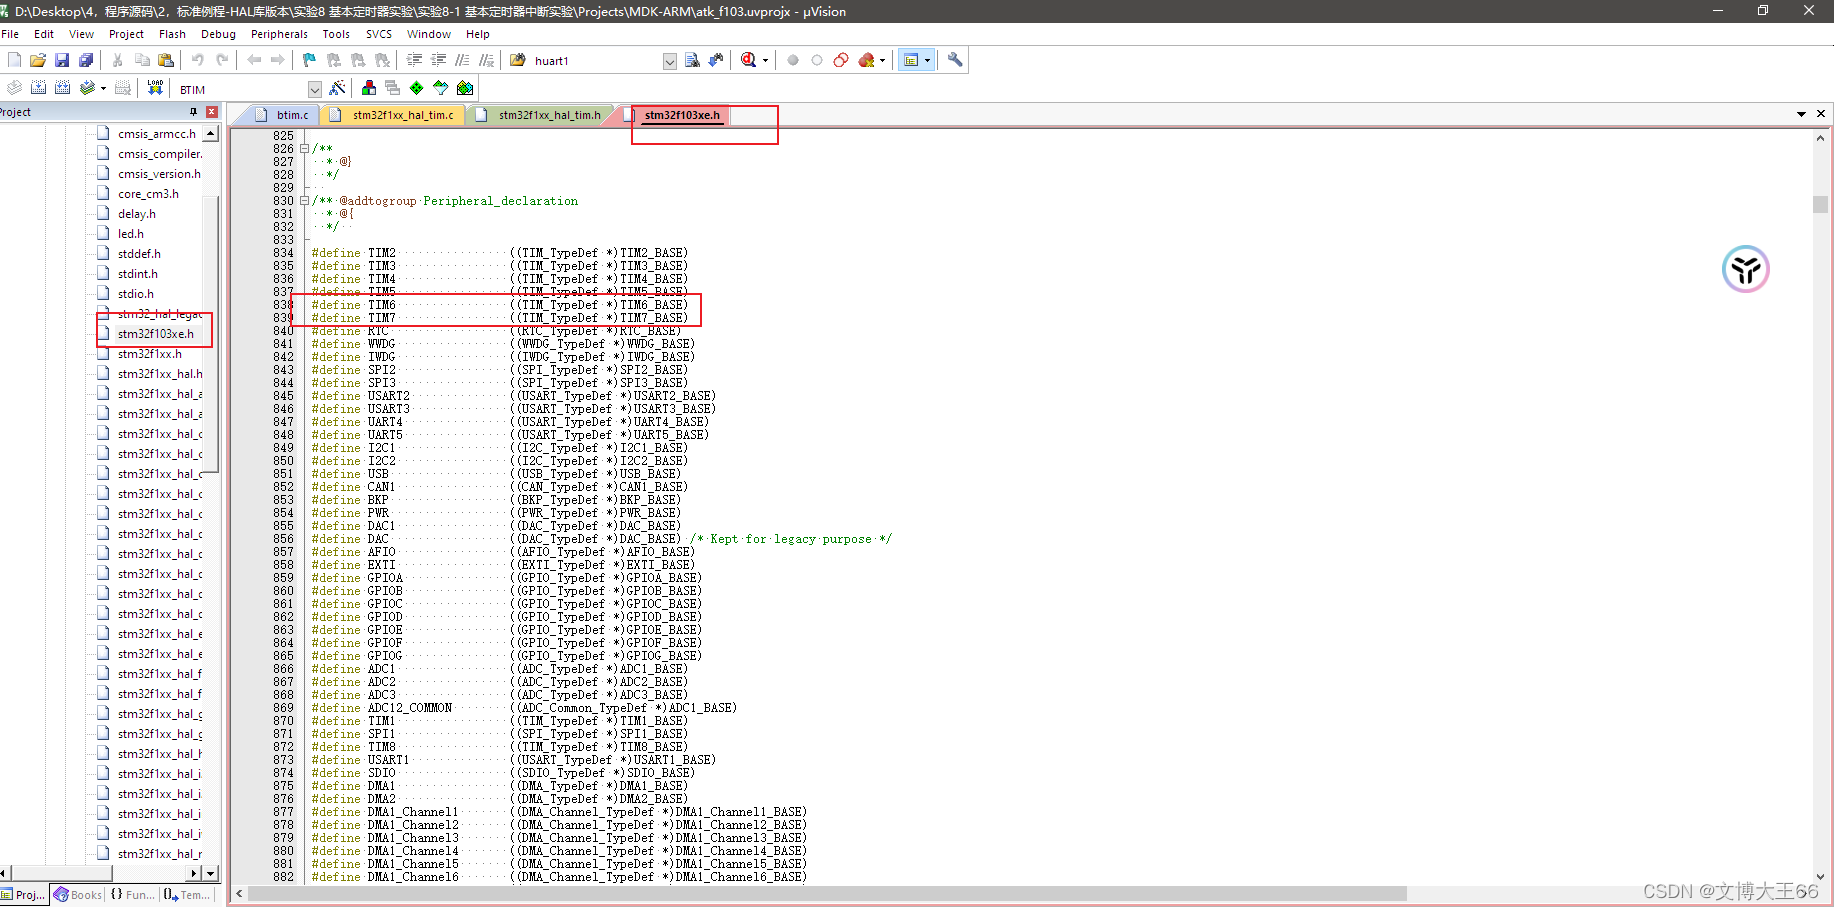Screen dimensions: 1834x910
Task: Switch to the Functions panel tab
Action: (x=132, y=895)
